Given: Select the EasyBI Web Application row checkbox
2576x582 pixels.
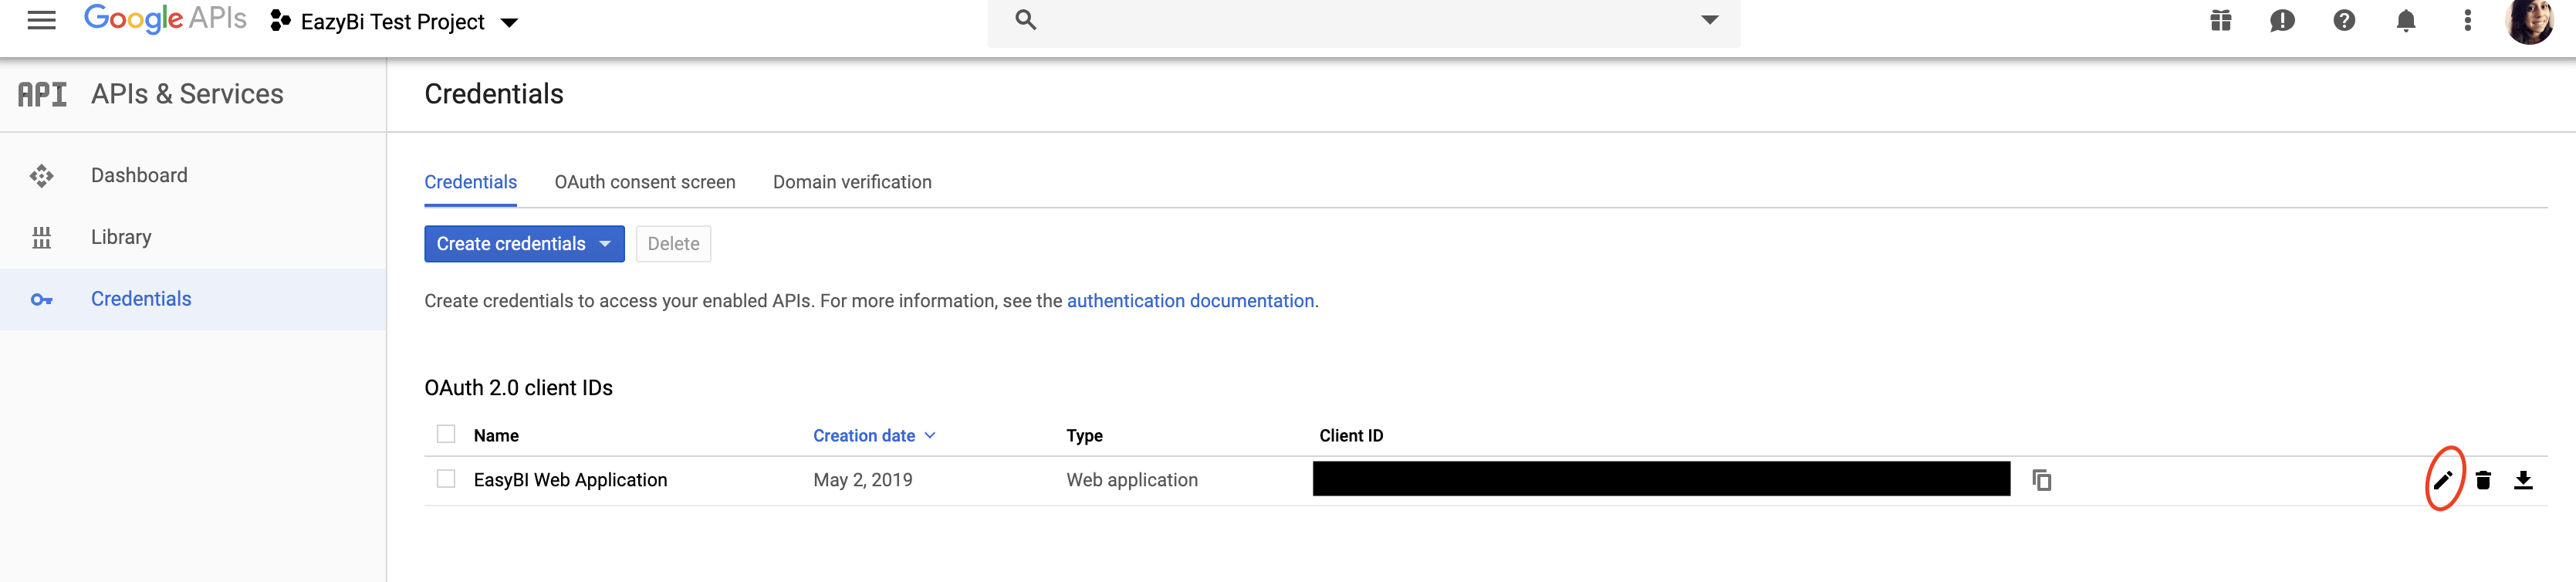Looking at the screenshot, I should point(446,479).
